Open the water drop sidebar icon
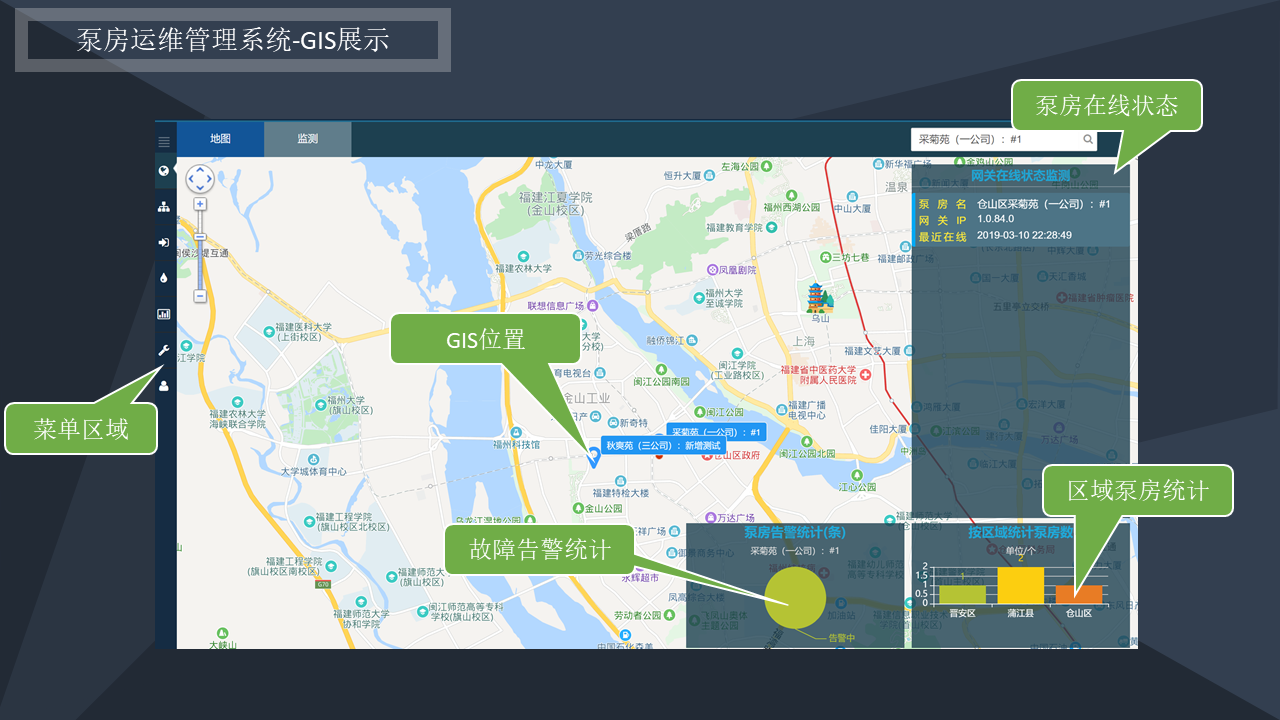 [x=163, y=278]
